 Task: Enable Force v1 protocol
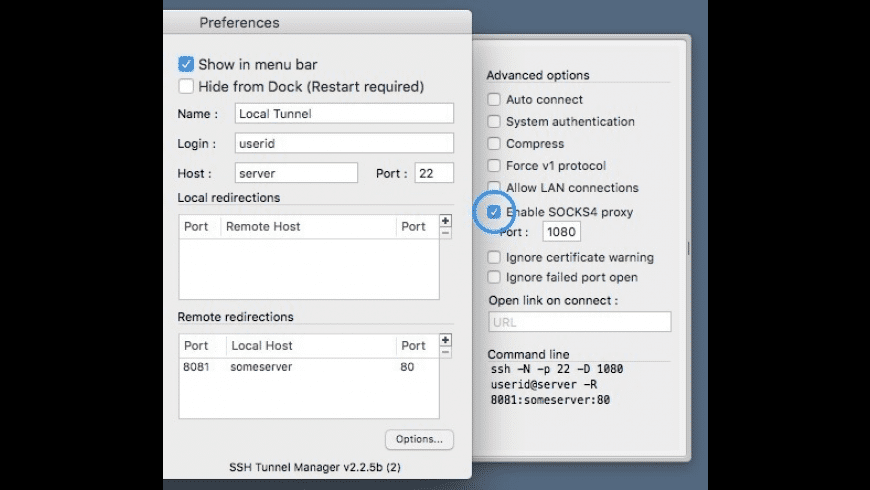494,166
